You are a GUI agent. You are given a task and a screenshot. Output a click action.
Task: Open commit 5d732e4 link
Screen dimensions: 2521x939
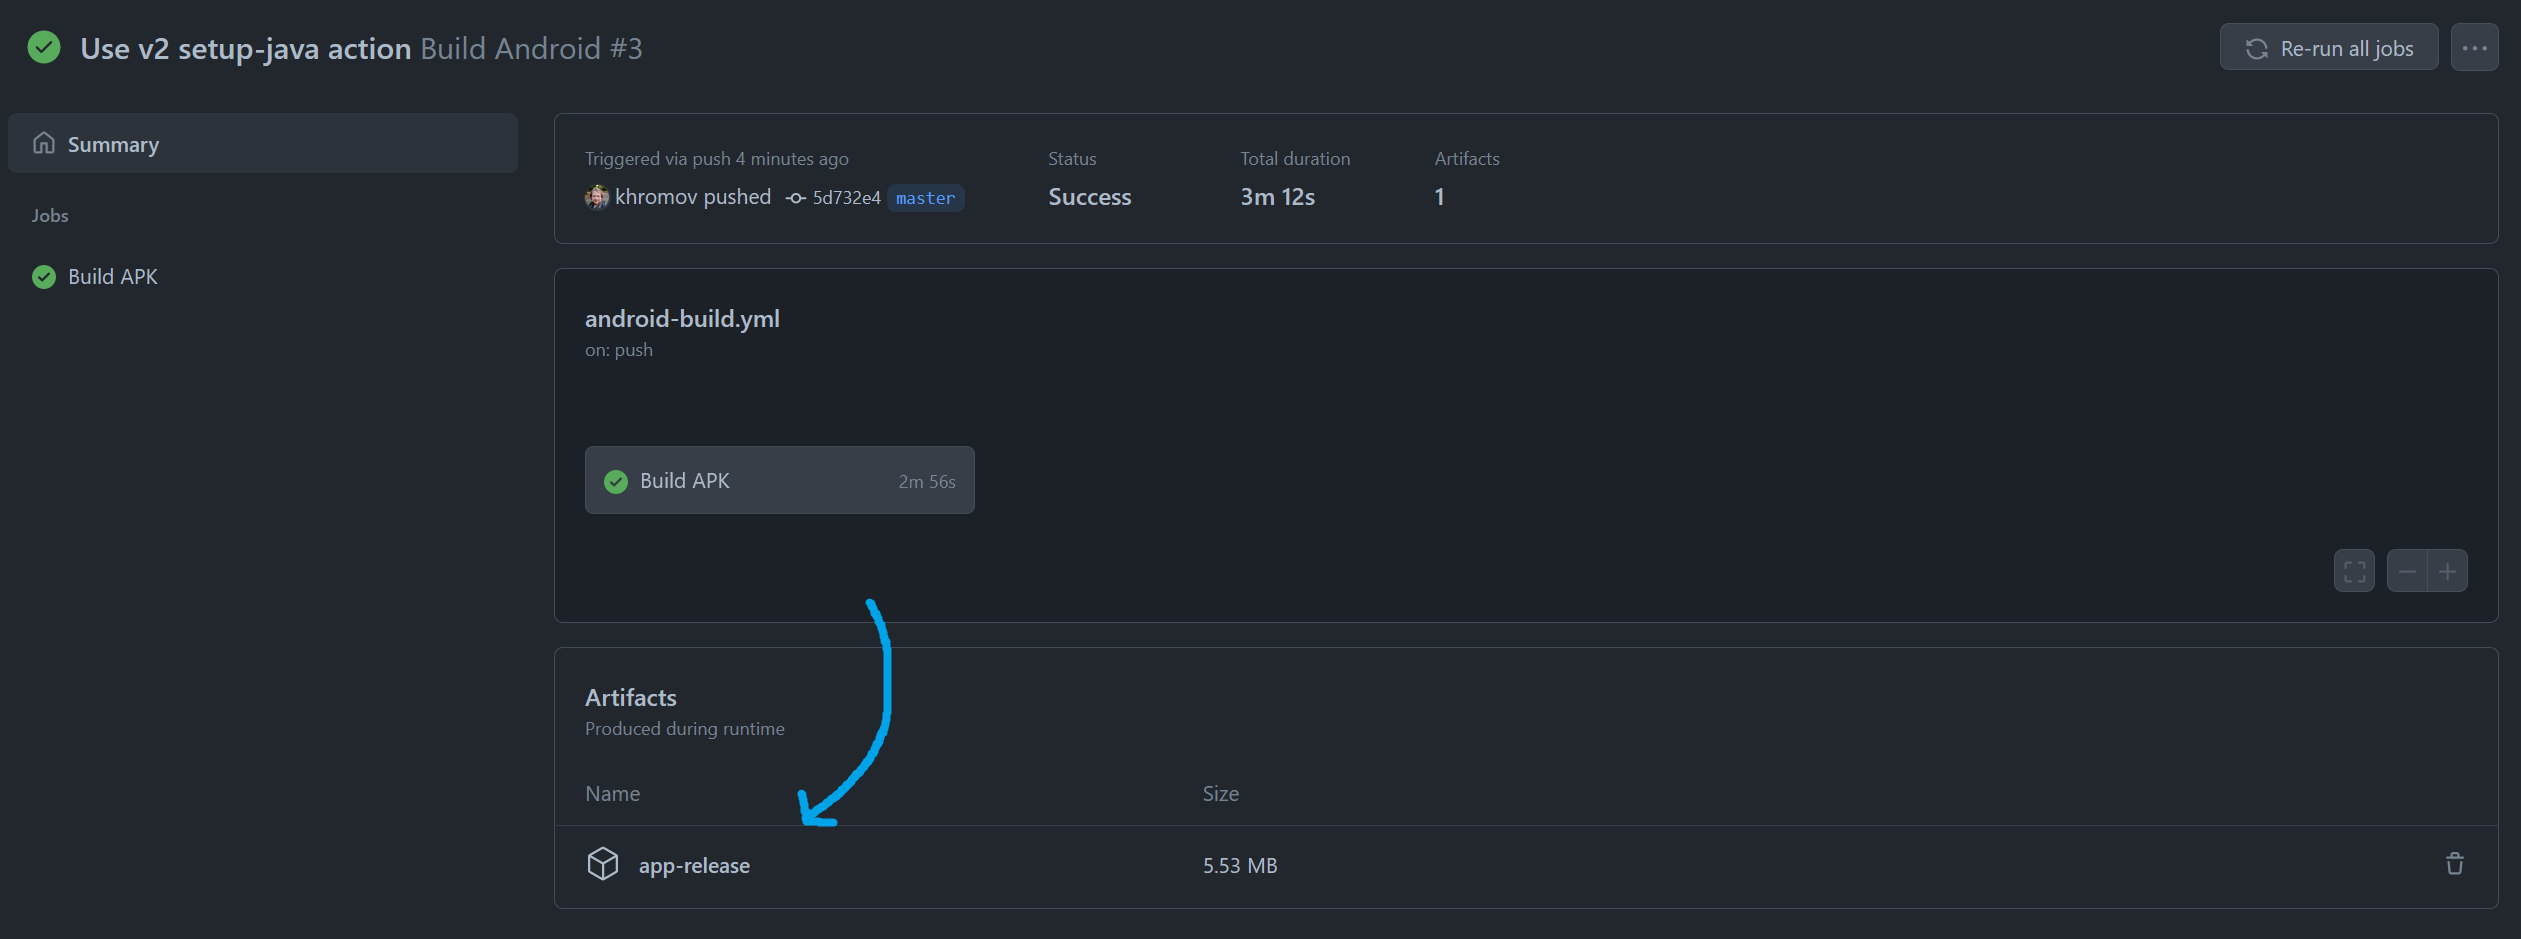point(846,198)
